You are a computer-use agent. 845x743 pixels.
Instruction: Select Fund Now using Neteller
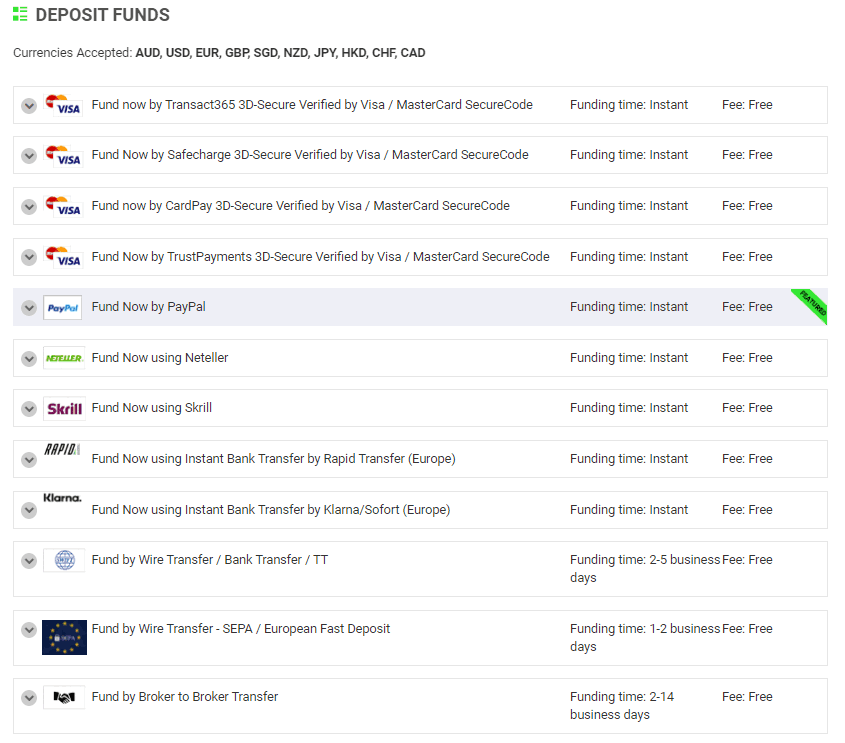(x=160, y=358)
